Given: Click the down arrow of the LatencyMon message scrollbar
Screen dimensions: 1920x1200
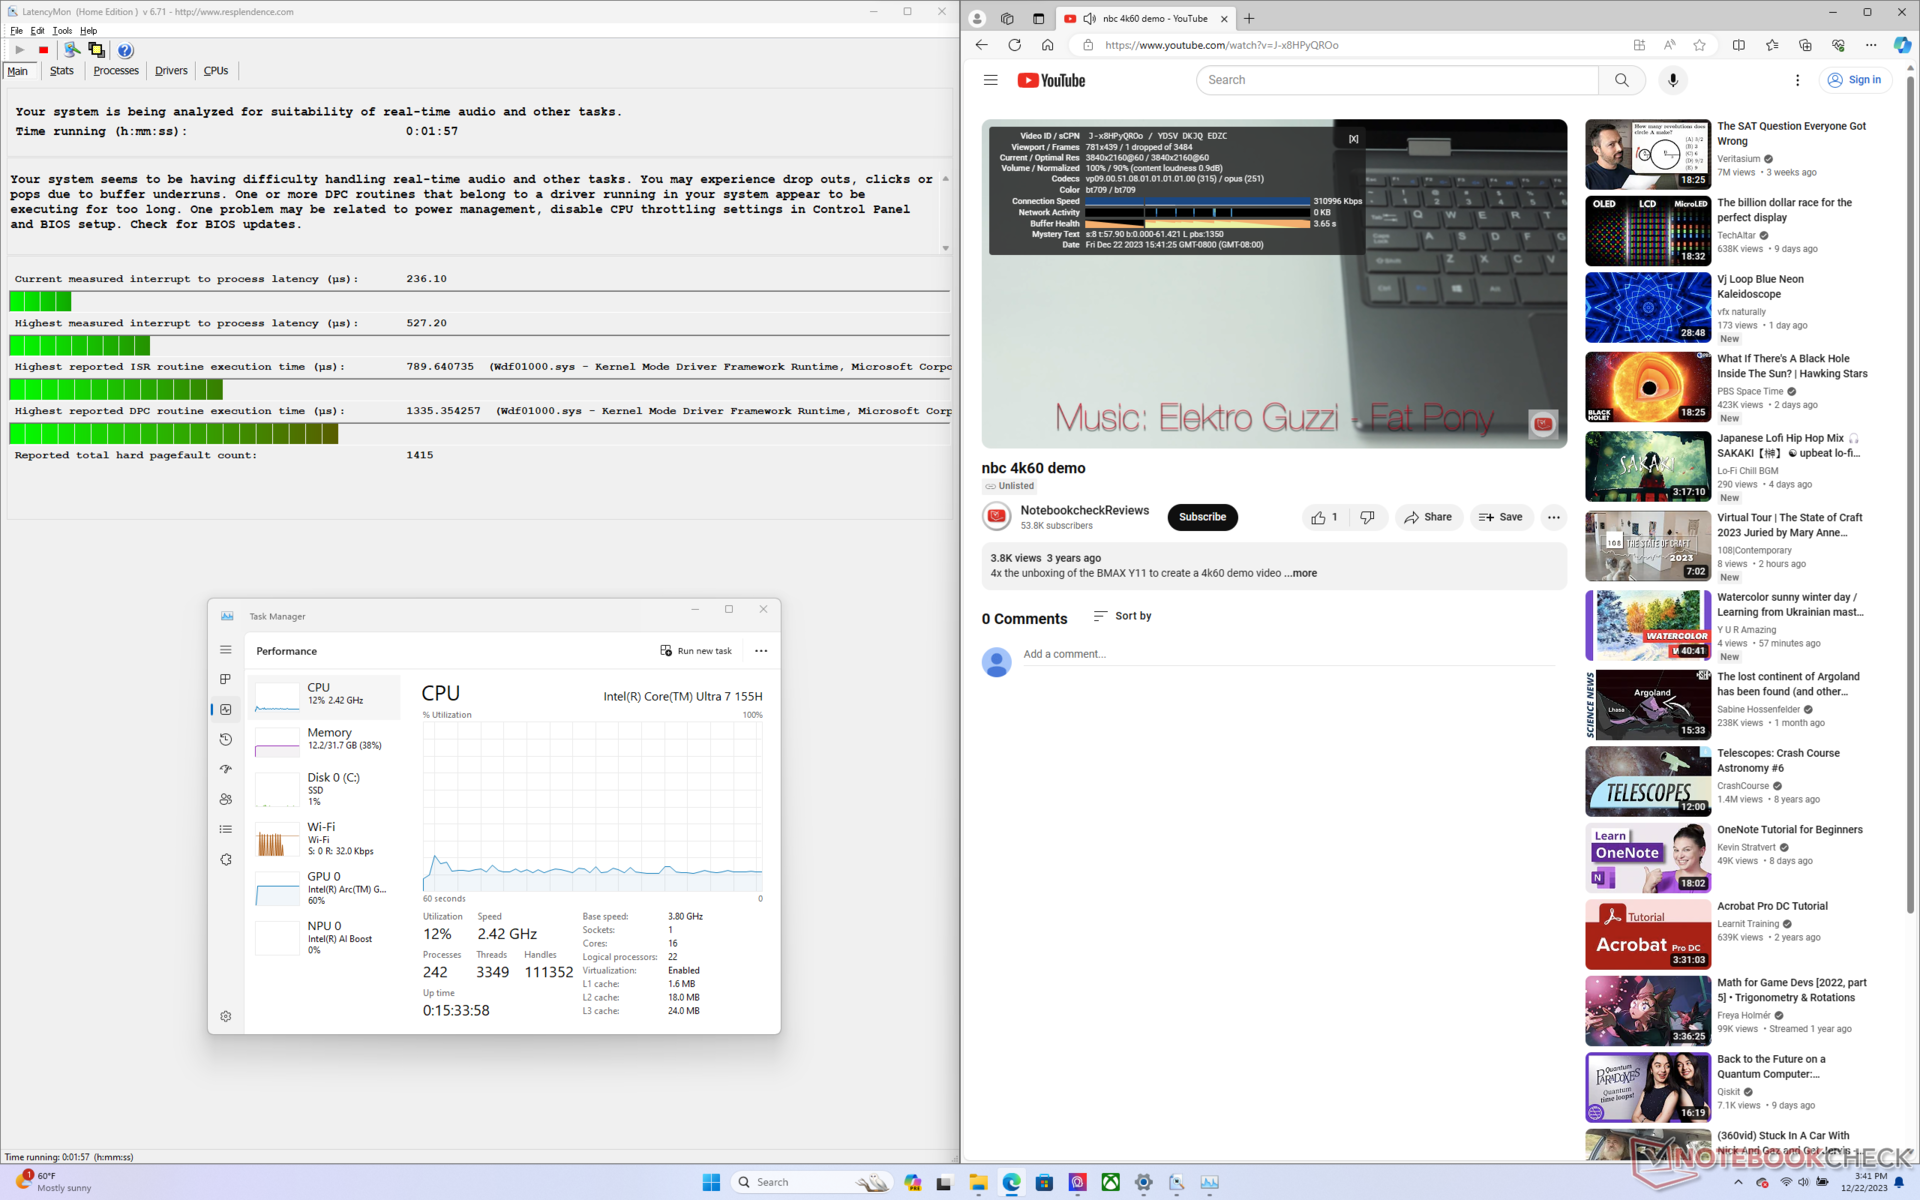Looking at the screenshot, I should pyautogui.click(x=945, y=248).
